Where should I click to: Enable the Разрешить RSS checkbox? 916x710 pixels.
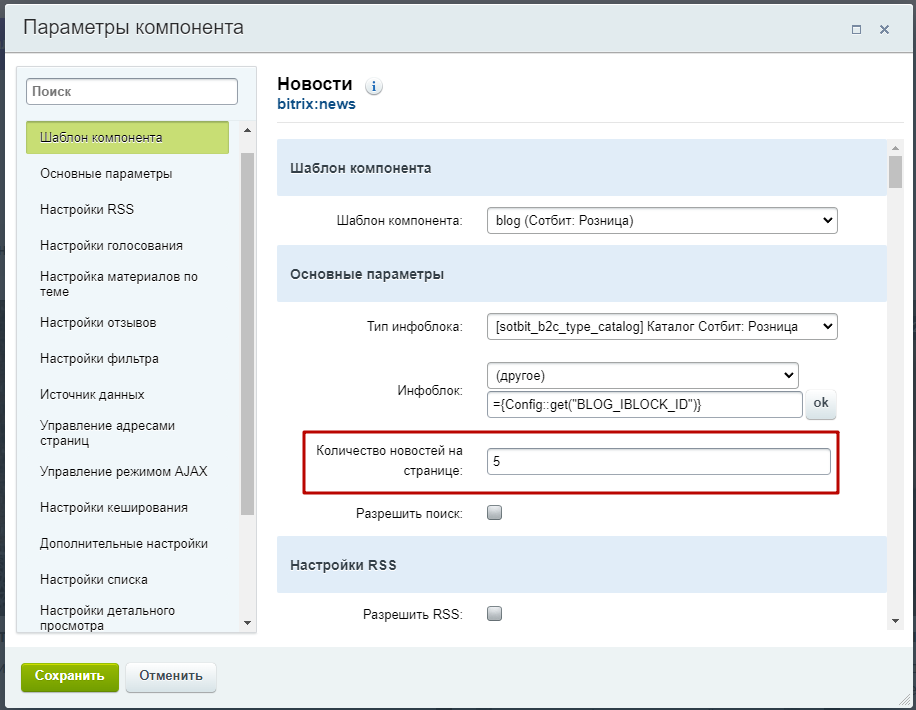coord(494,614)
